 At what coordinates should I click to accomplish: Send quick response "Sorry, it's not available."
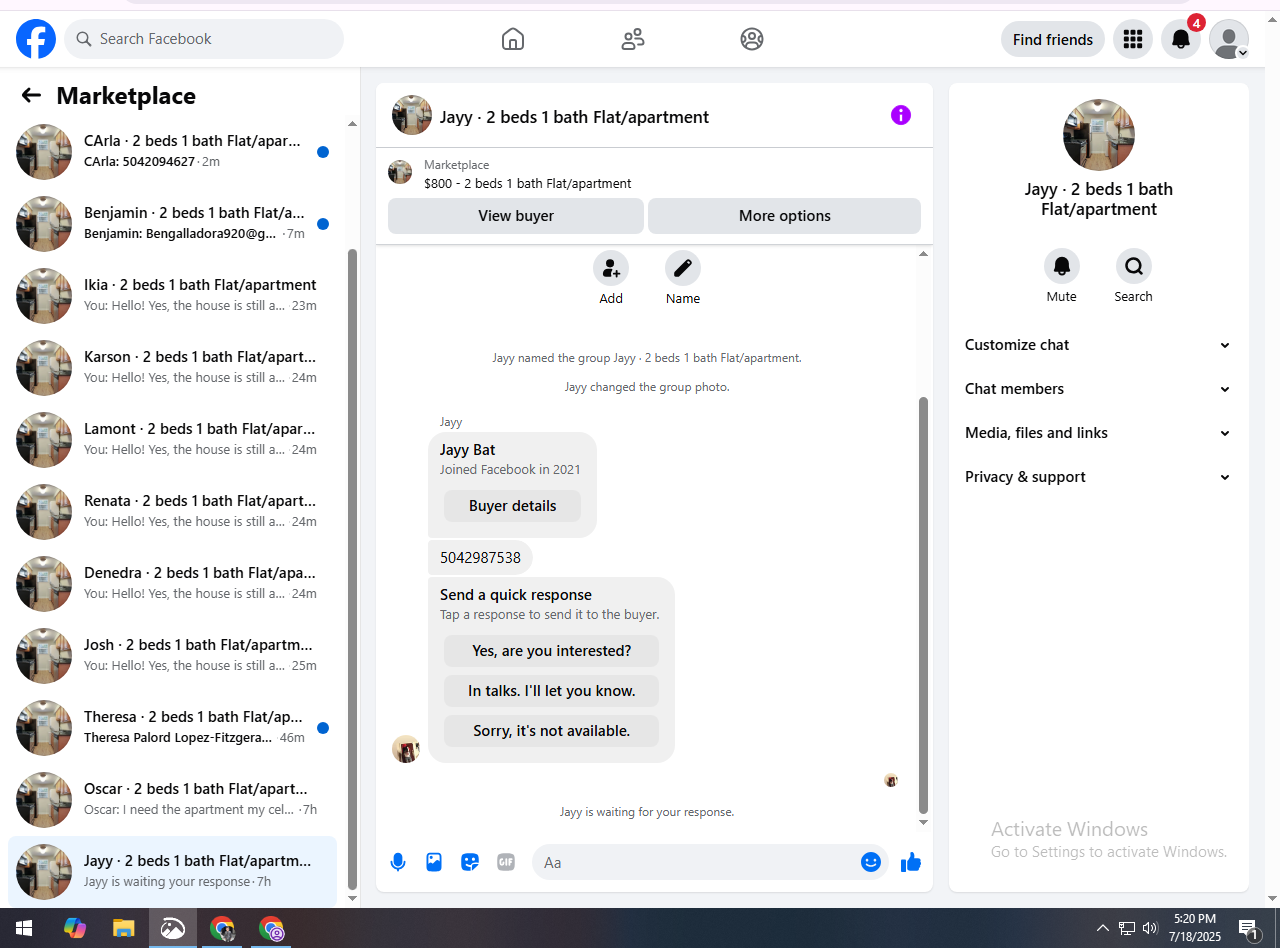[551, 731]
